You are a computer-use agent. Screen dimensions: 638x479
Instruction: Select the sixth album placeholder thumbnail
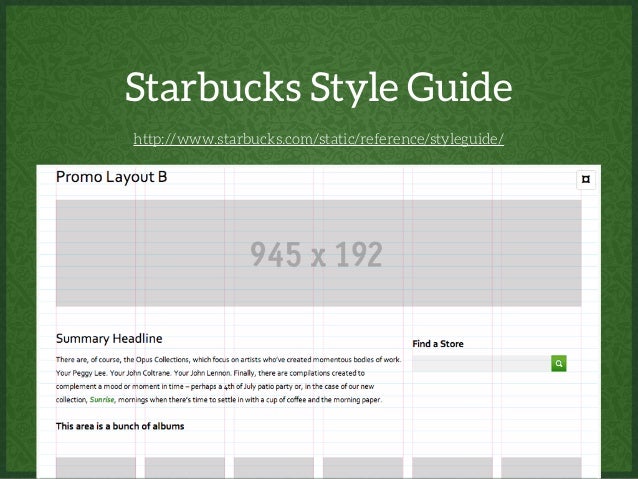[x=541, y=468]
